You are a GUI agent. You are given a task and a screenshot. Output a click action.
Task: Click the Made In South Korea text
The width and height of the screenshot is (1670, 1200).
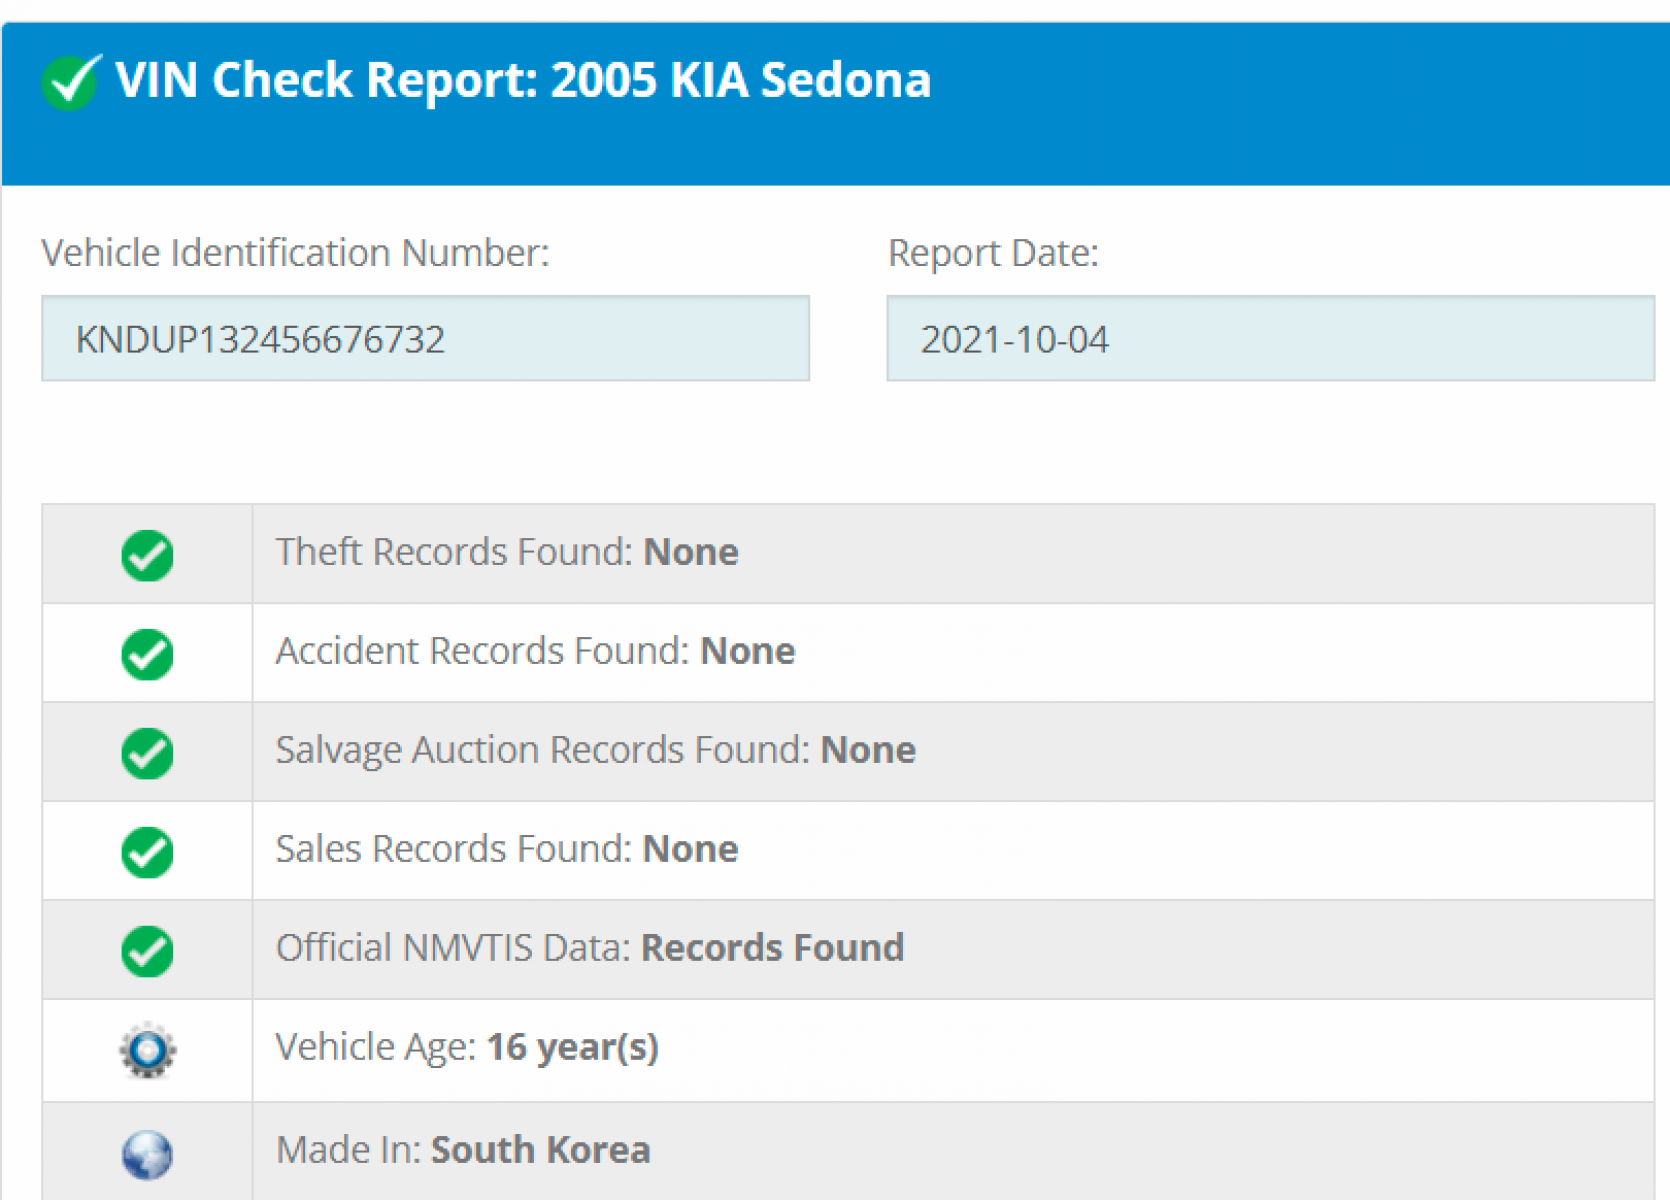(463, 1150)
